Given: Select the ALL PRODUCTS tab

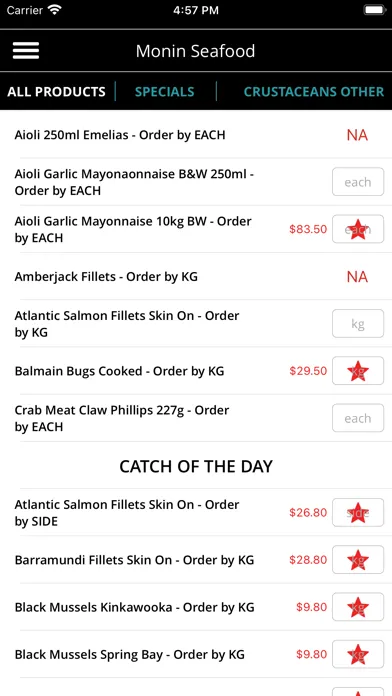Looking at the screenshot, I should click(x=56, y=91).
